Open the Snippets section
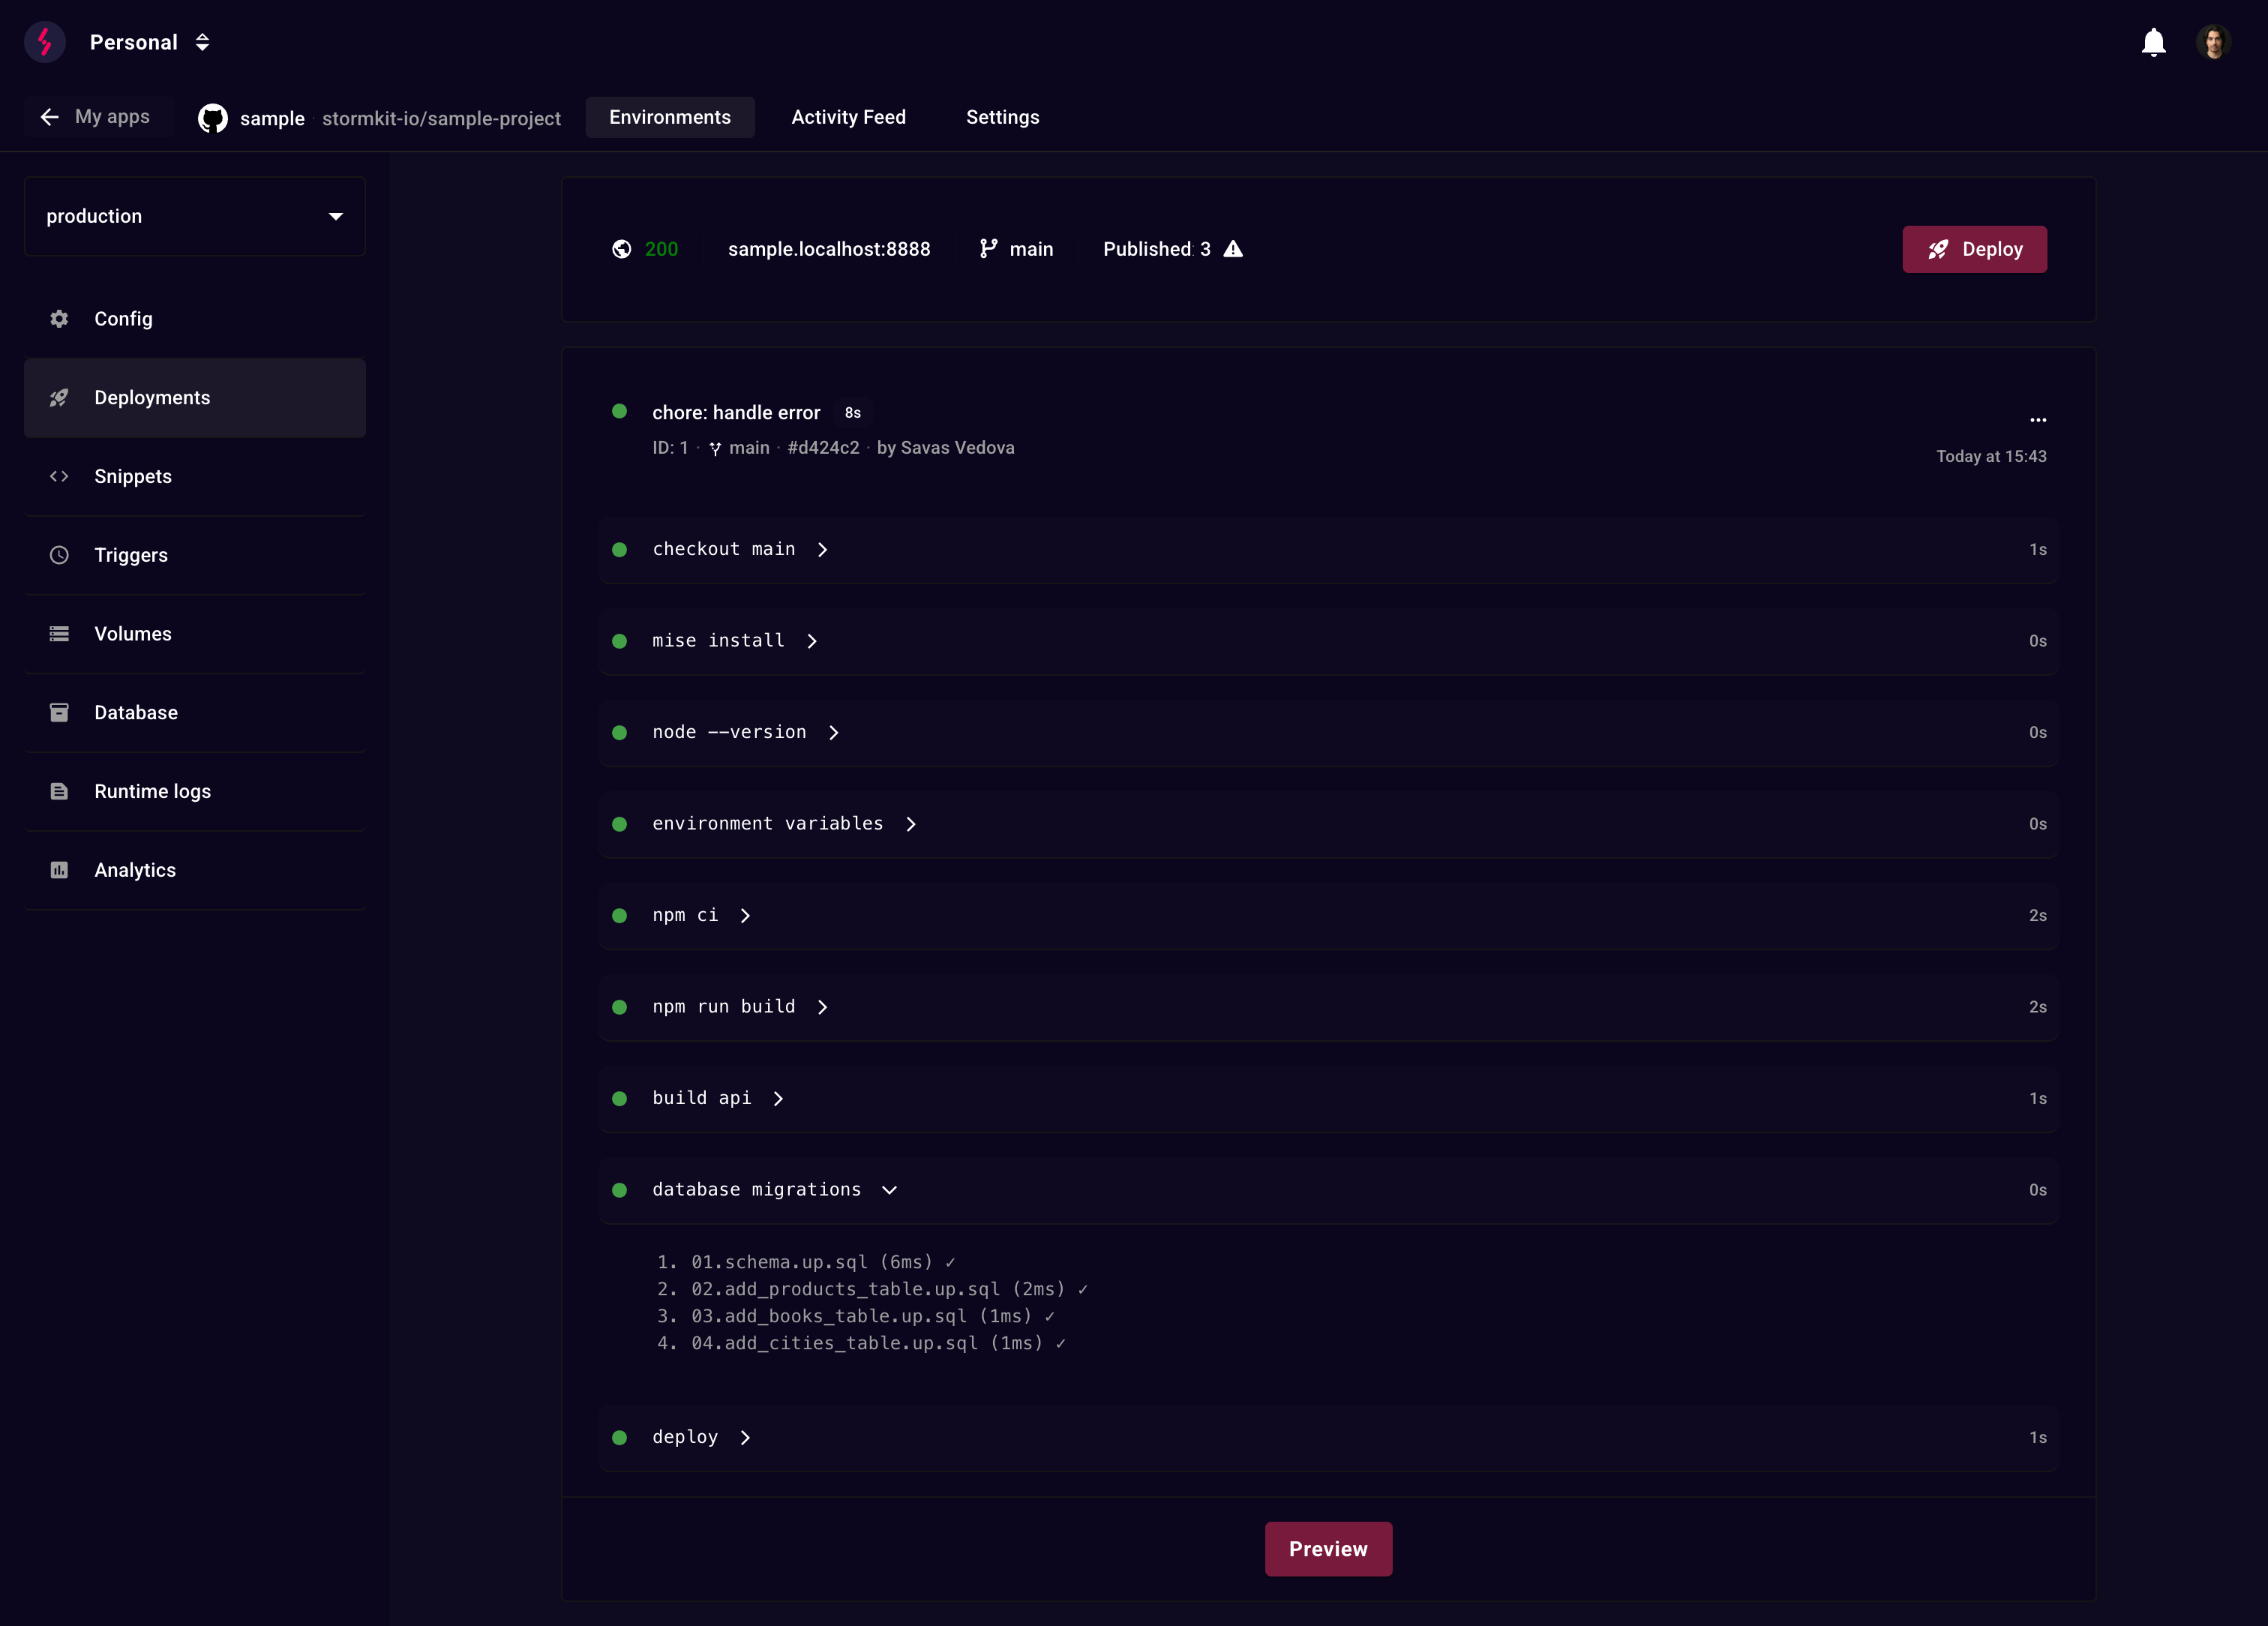This screenshot has width=2268, height=1626. pos(133,476)
